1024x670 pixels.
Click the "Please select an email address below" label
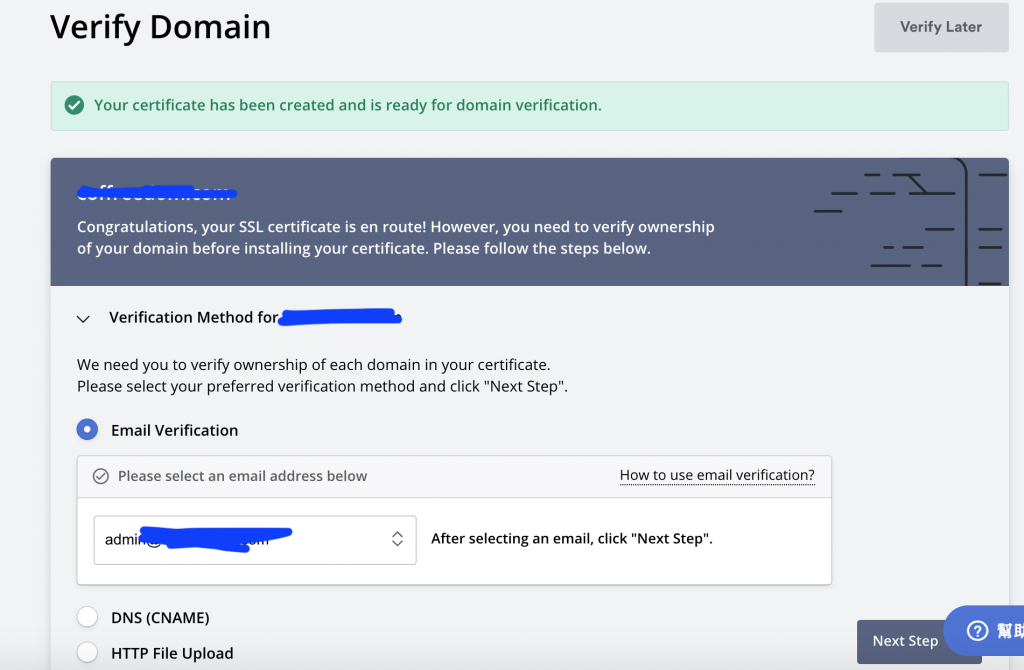[x=242, y=476]
